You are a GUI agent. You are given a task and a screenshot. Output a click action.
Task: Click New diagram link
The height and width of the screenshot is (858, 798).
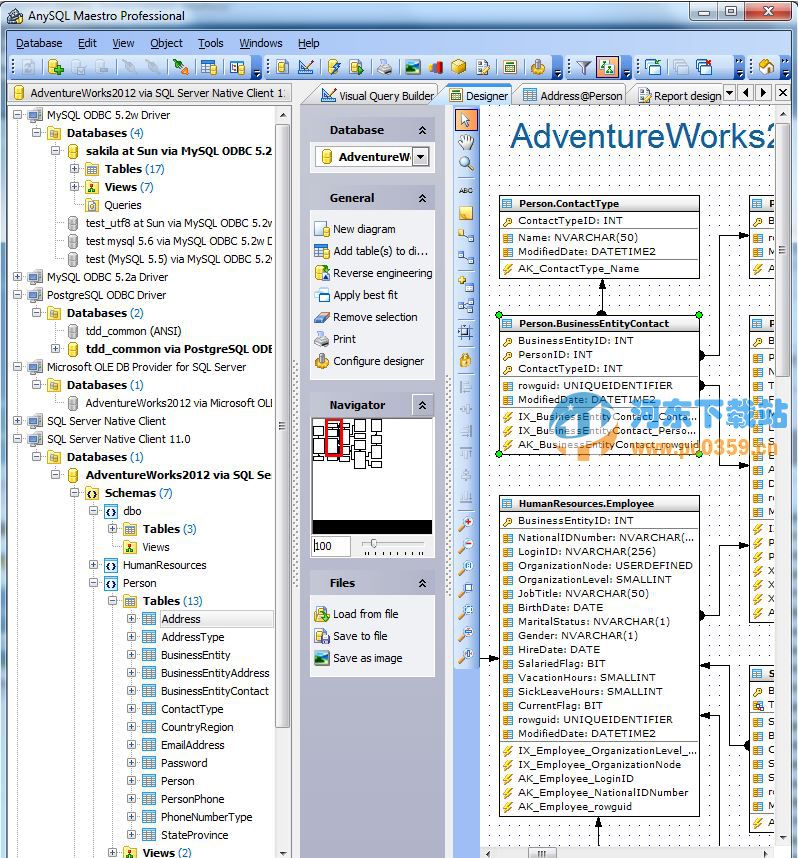tap(364, 229)
